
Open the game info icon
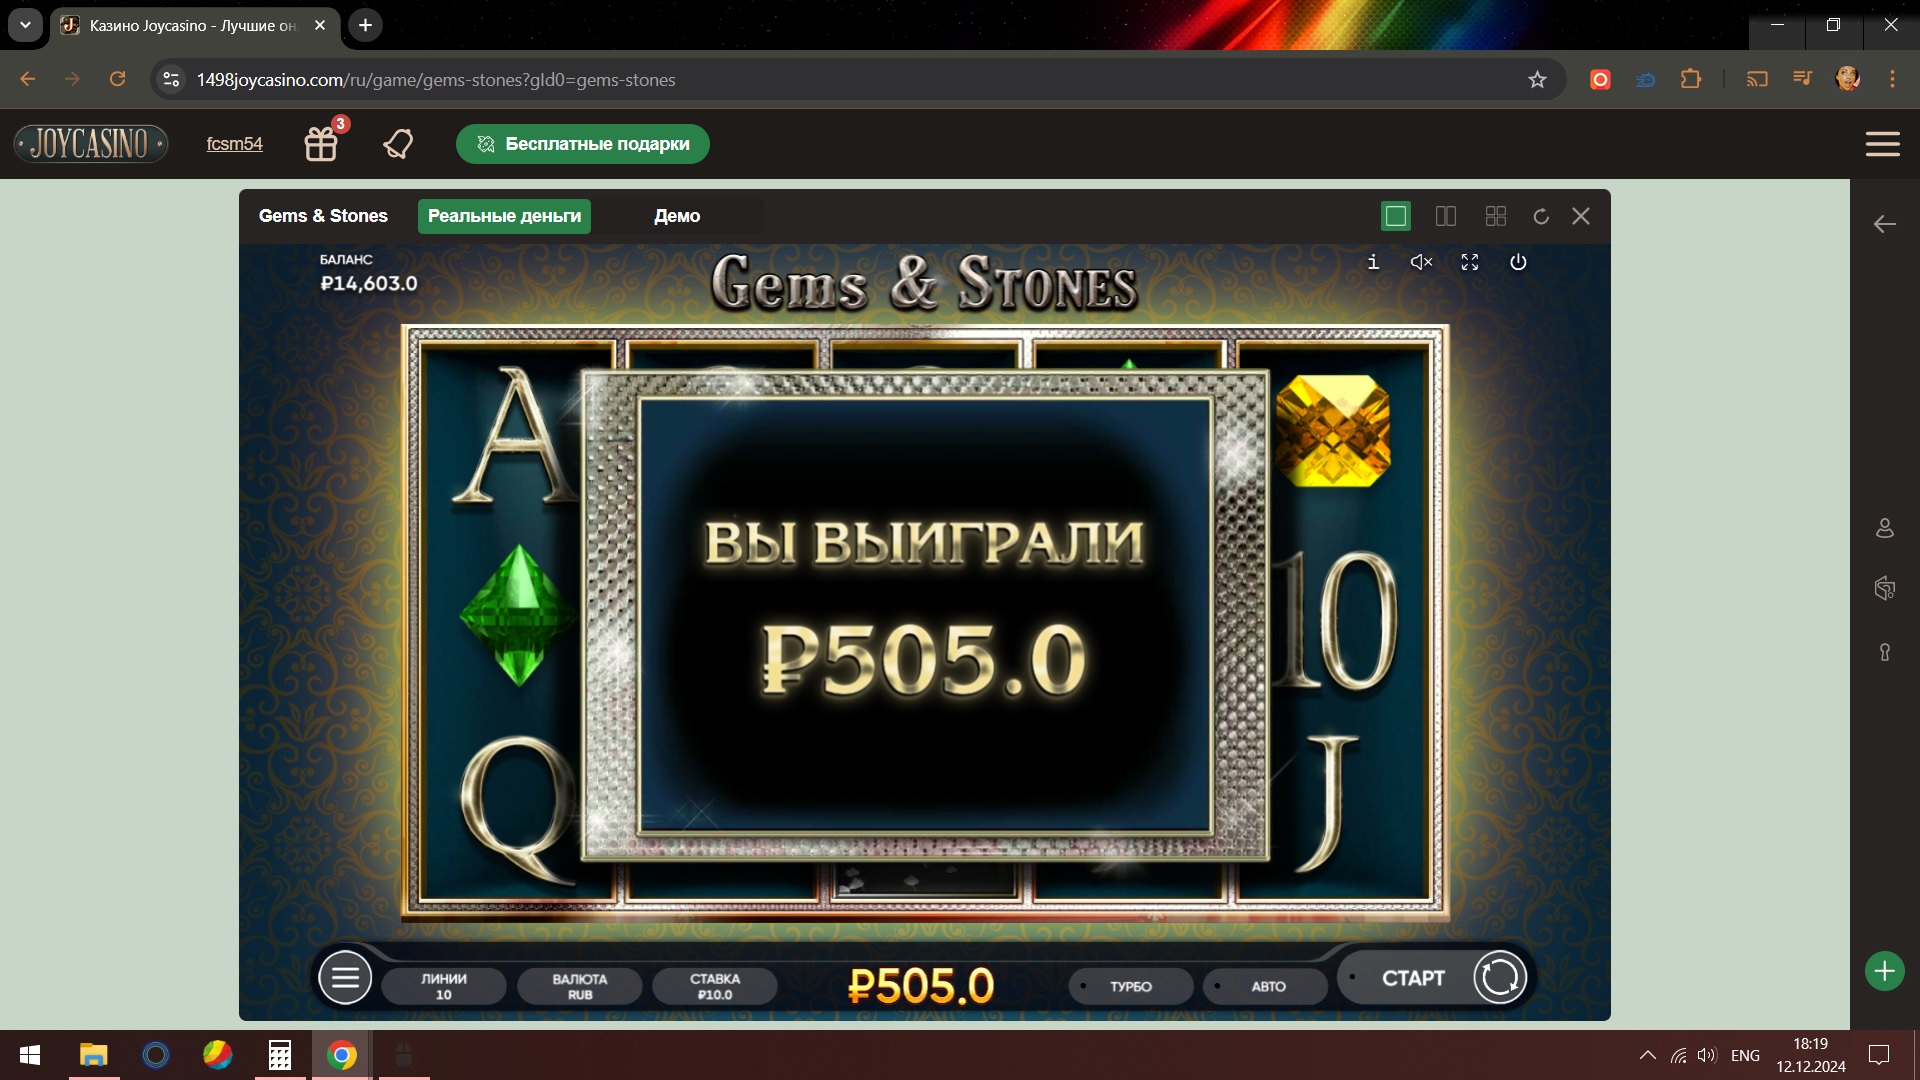pyautogui.click(x=1373, y=262)
